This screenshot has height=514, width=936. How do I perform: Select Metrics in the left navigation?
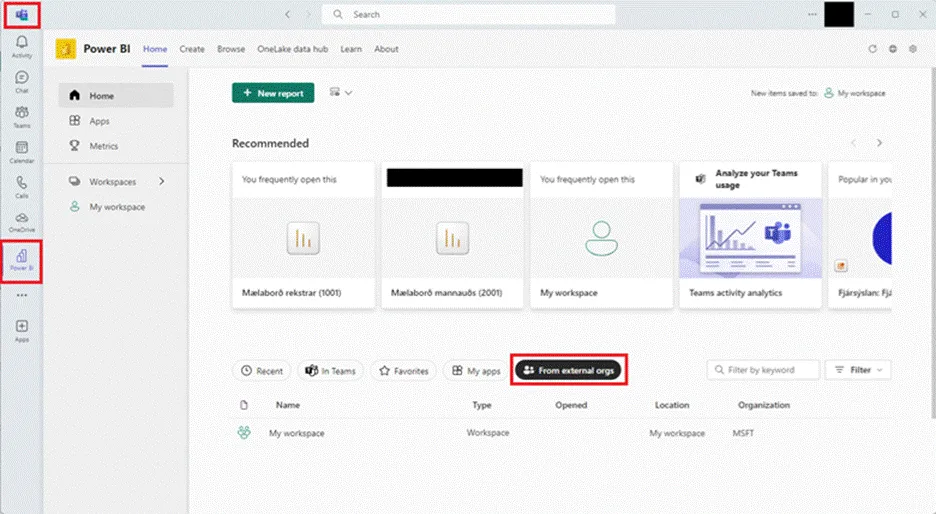point(116,146)
